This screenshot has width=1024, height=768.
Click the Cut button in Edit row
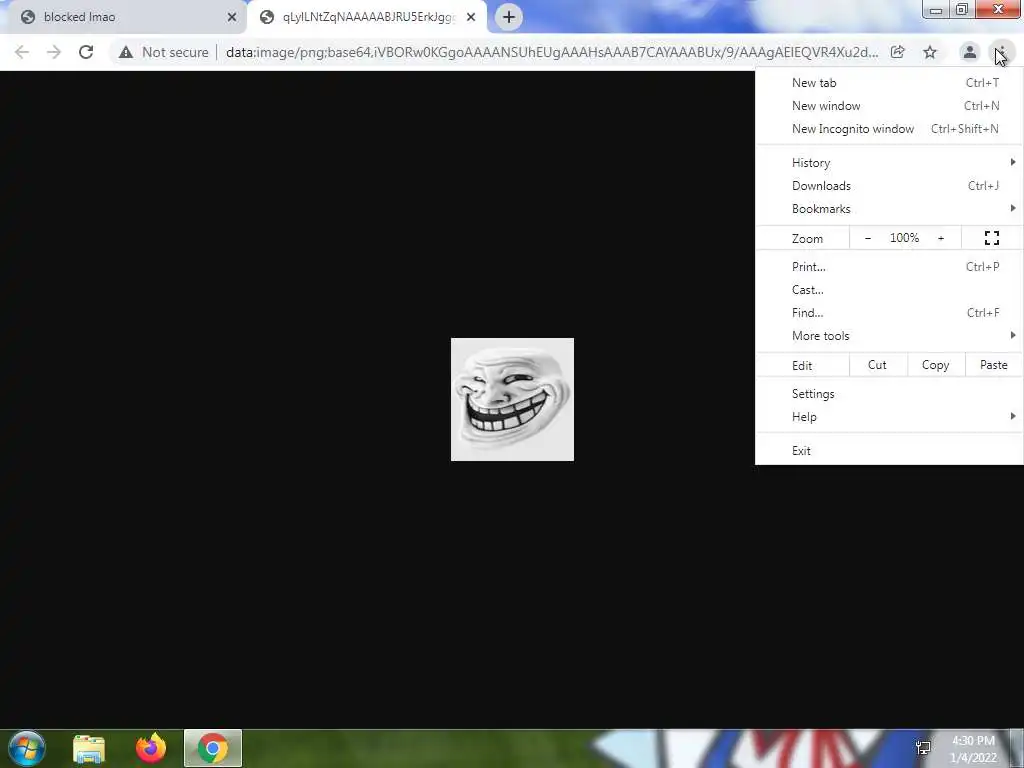877,365
